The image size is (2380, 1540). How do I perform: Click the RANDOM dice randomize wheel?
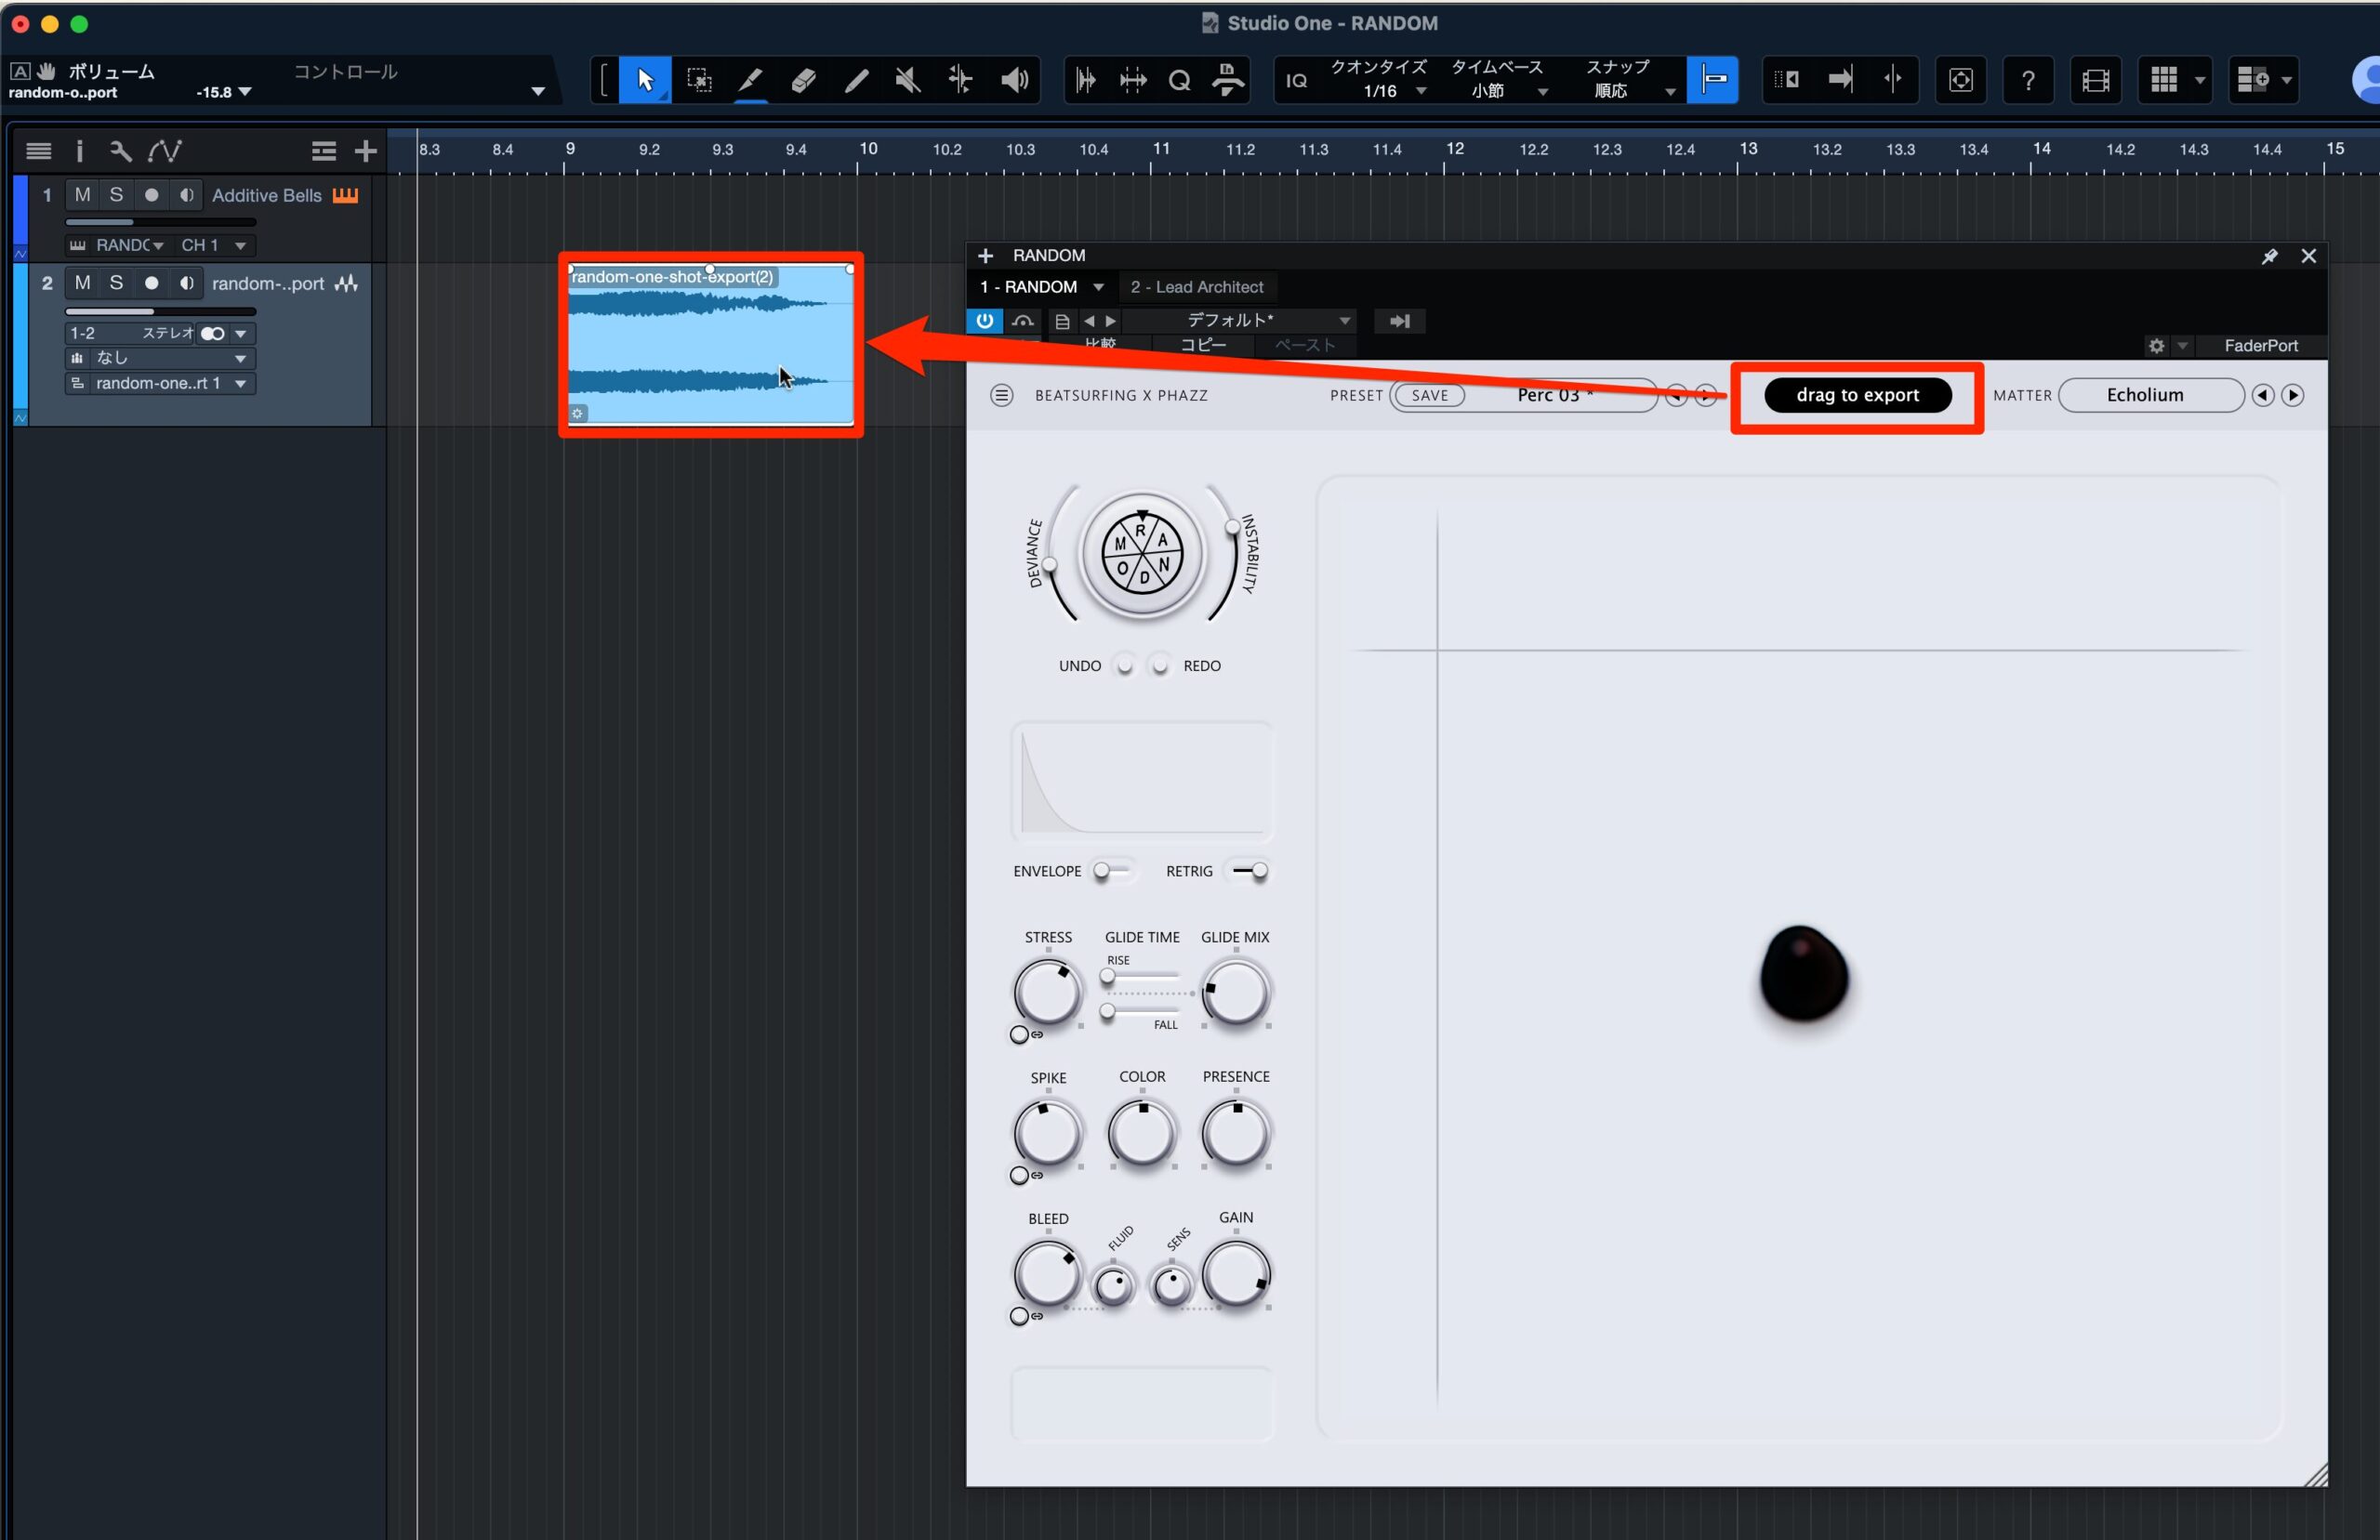[1142, 554]
